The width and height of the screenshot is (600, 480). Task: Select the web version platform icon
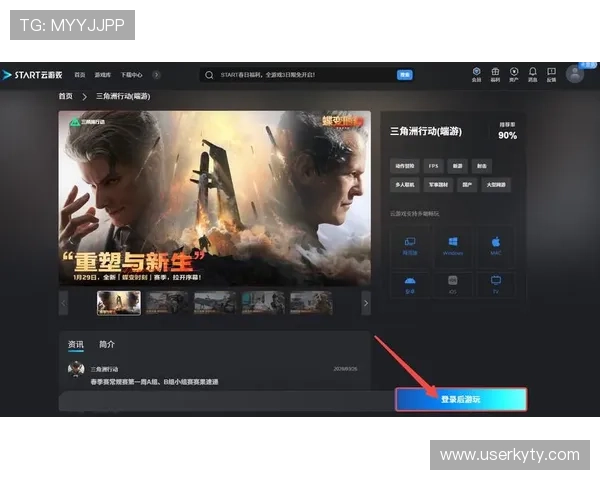(x=410, y=247)
